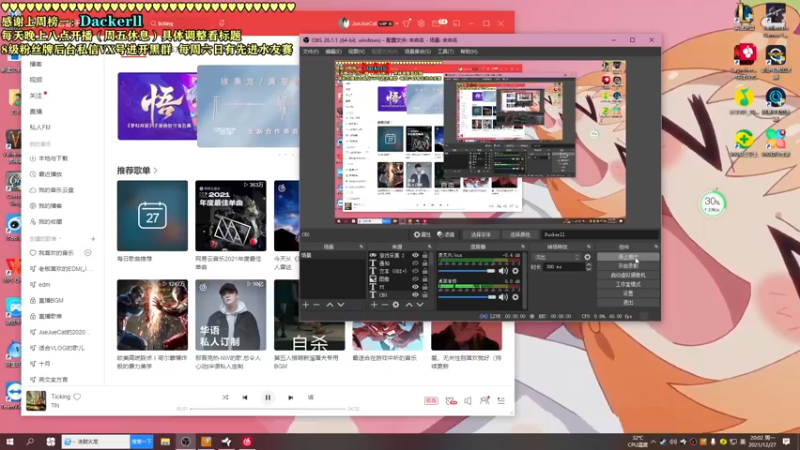Open 场景集合(S) menu in OBS

tap(417, 52)
